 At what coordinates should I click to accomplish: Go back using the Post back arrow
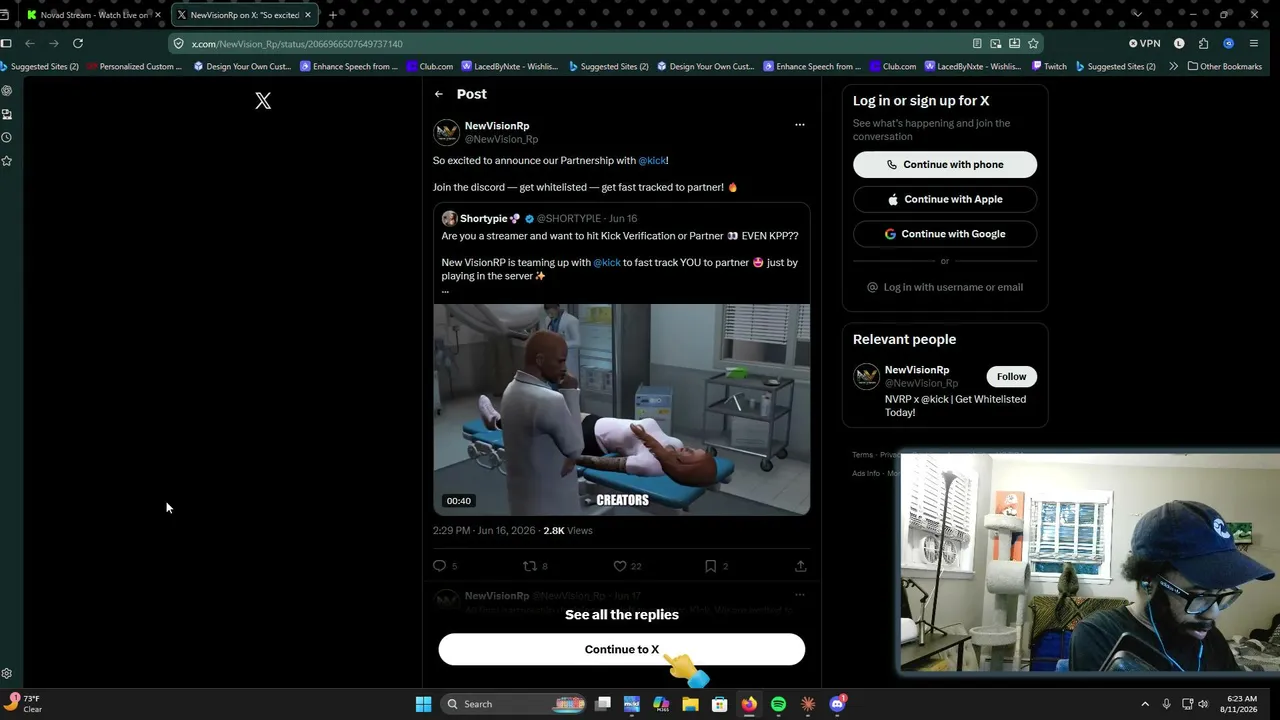coord(439,94)
